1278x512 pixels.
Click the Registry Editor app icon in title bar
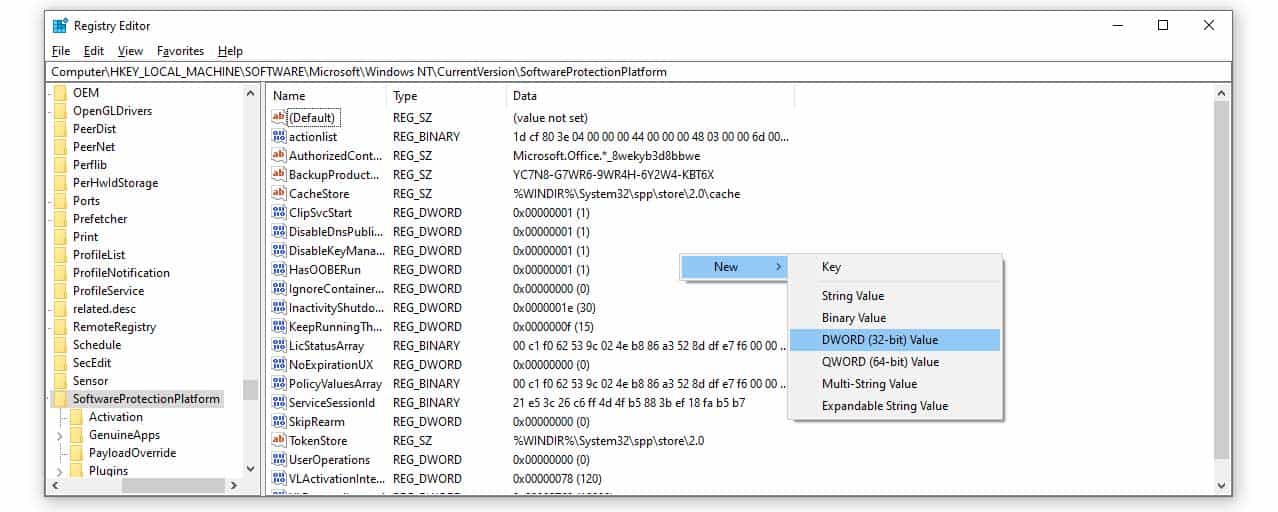[60, 26]
